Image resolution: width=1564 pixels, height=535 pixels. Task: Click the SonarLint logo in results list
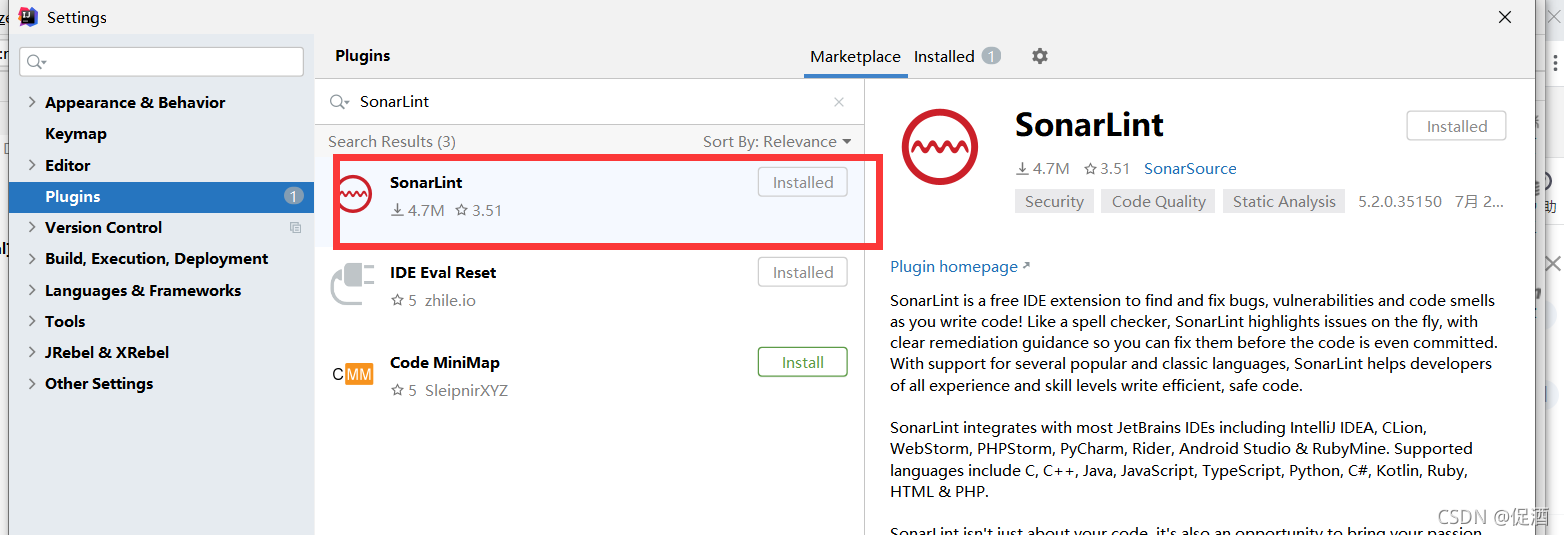click(353, 193)
